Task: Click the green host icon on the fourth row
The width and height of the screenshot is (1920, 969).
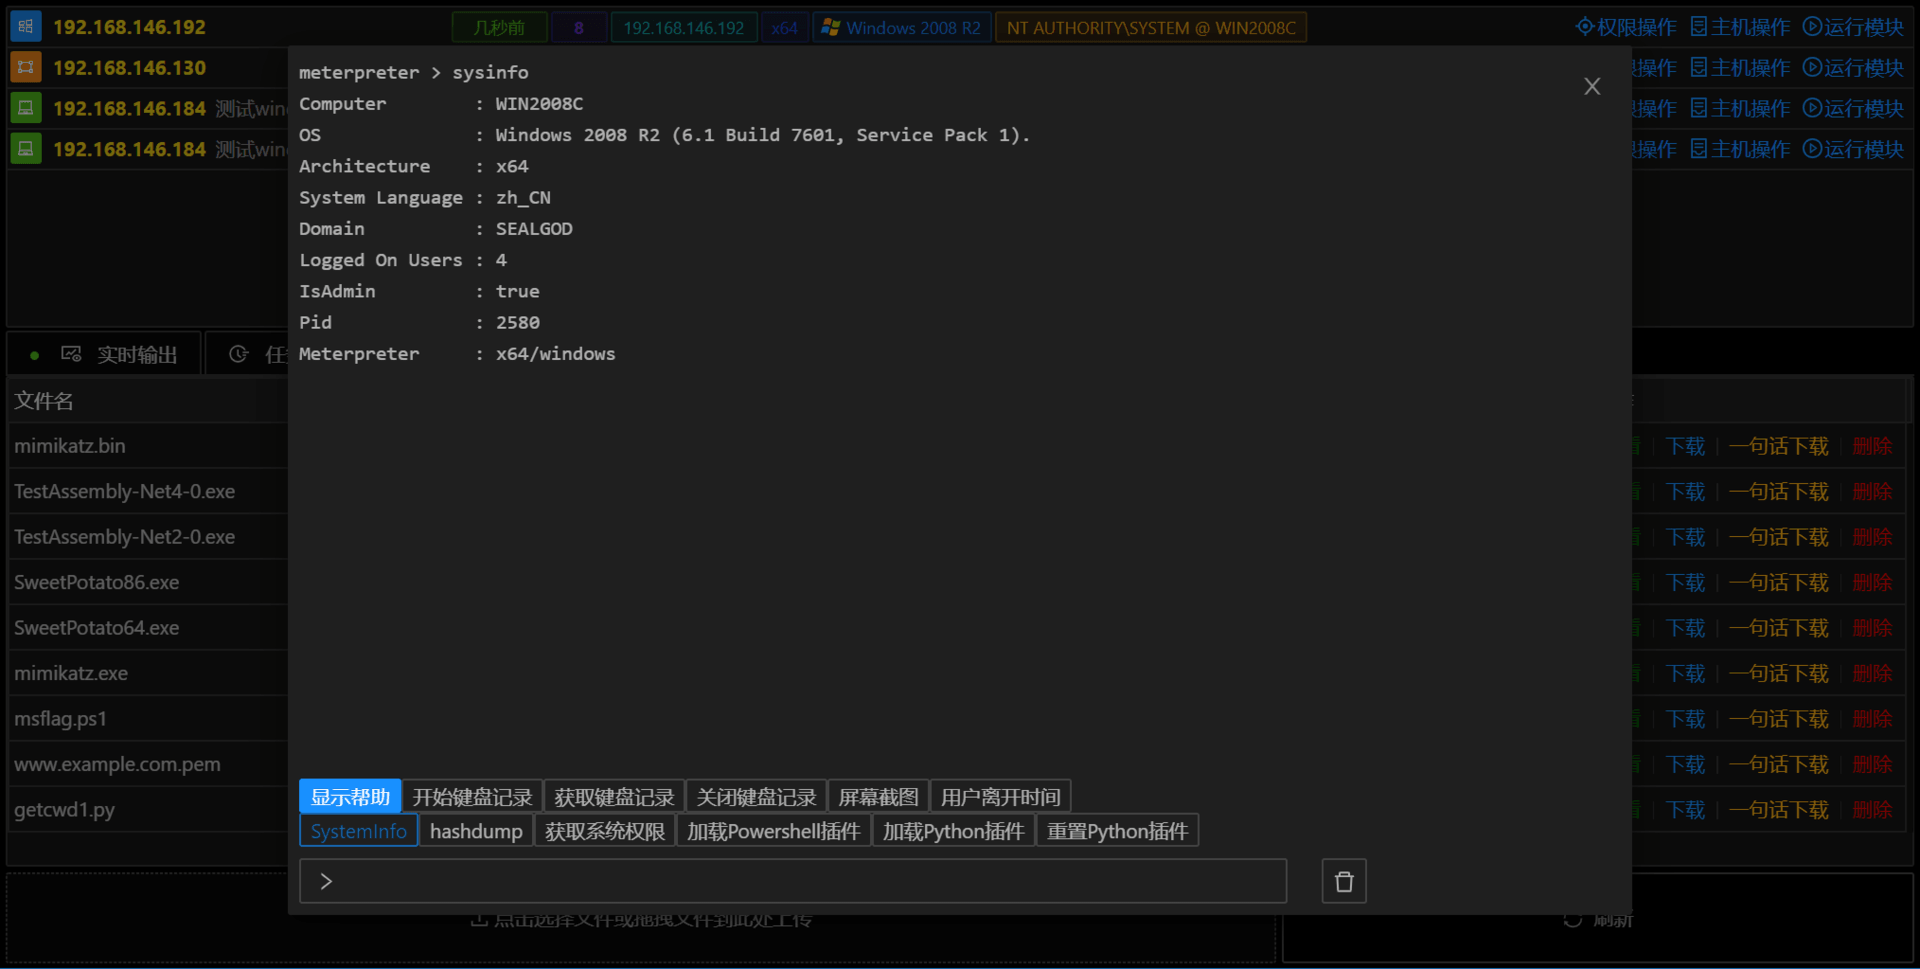Action: click(x=26, y=149)
